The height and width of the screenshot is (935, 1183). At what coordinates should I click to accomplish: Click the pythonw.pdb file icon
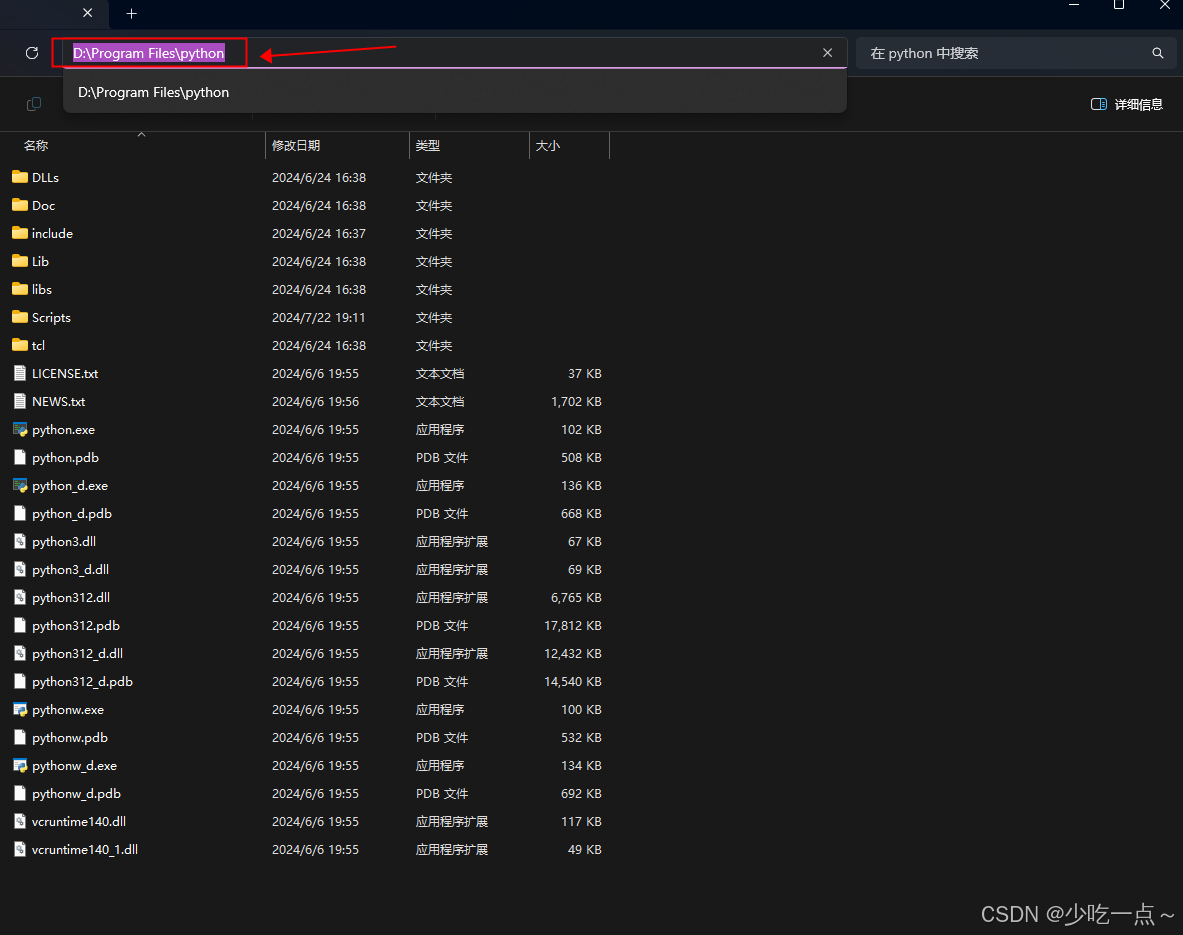pos(20,737)
